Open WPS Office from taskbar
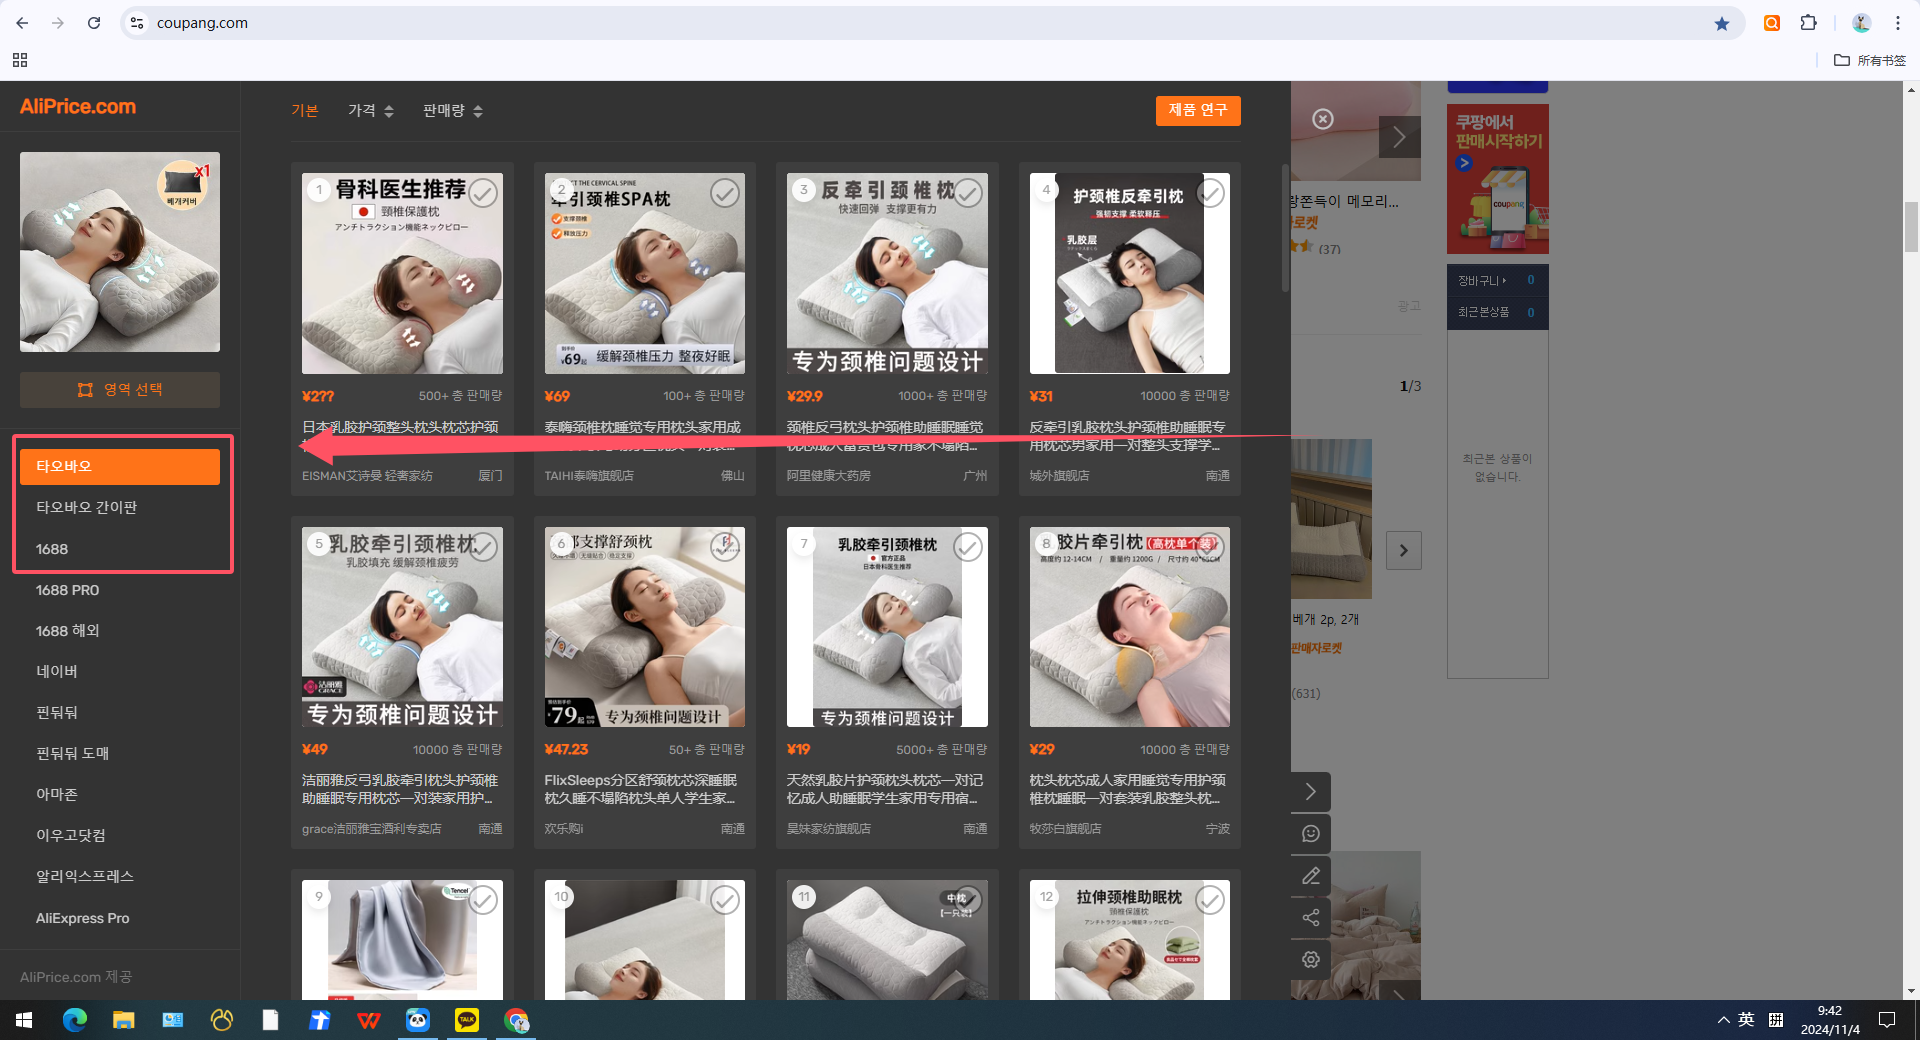Screen dimensions: 1920x1040 pyautogui.click(x=369, y=1020)
